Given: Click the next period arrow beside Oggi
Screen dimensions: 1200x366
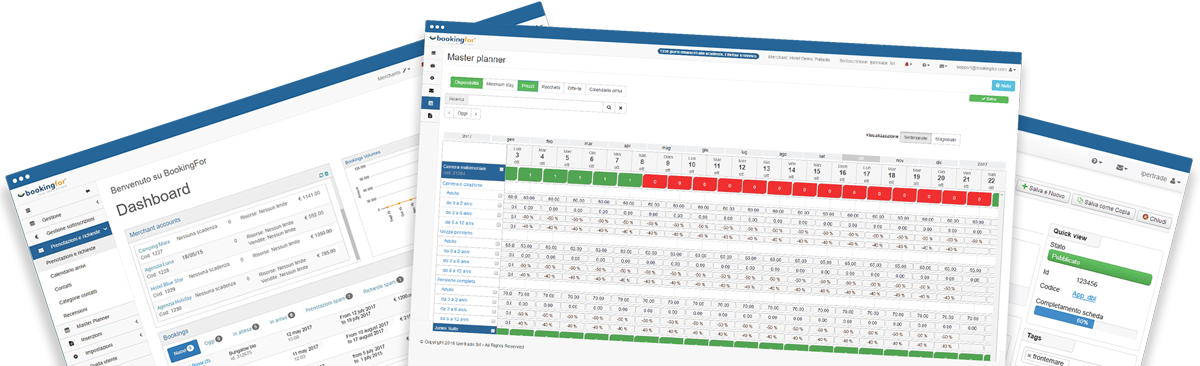Looking at the screenshot, I should (476, 115).
